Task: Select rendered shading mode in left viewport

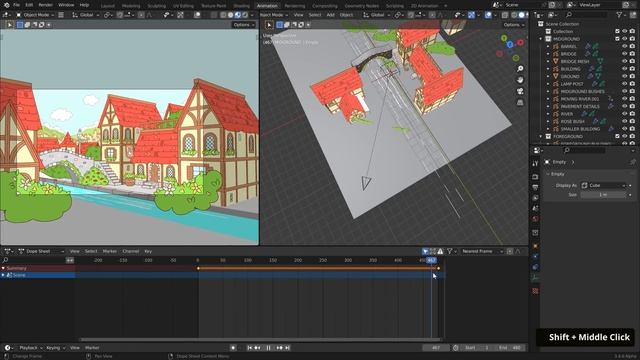Action: [x=245, y=15]
